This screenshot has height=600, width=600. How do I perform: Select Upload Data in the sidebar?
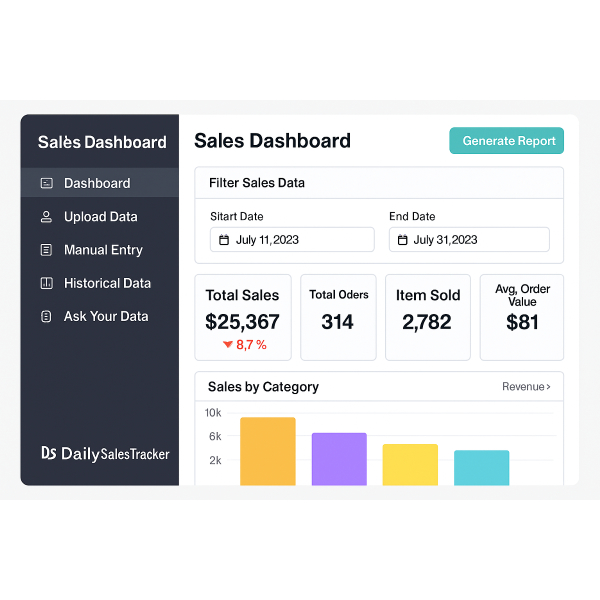[100, 217]
